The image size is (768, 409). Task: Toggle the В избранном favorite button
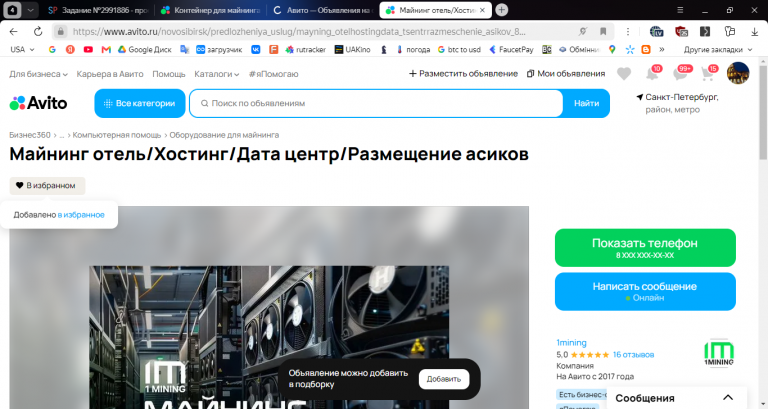pos(47,186)
